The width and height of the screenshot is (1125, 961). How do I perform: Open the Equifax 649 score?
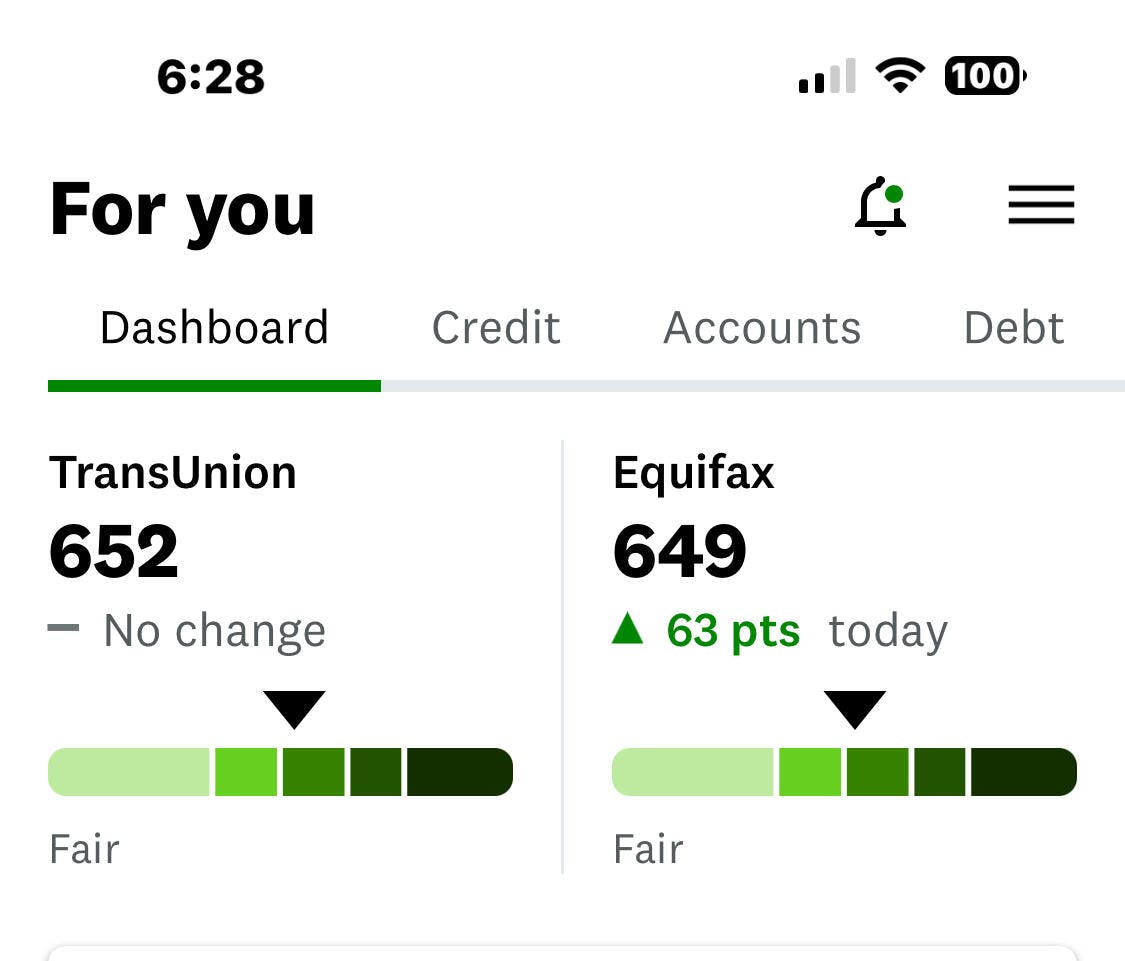coord(680,552)
